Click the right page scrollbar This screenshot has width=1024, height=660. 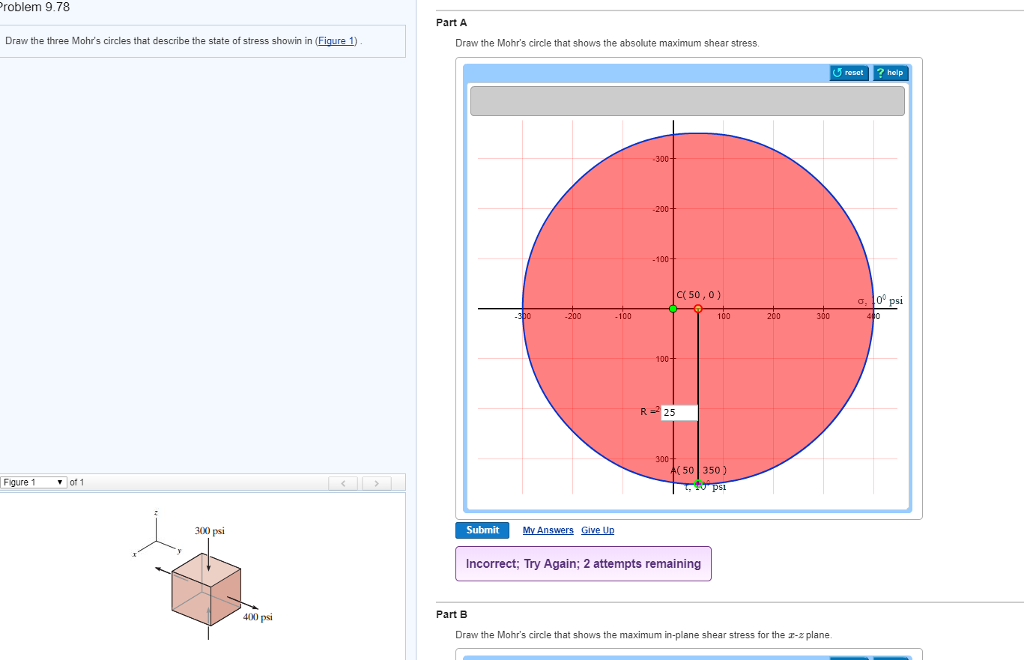[1019, 330]
